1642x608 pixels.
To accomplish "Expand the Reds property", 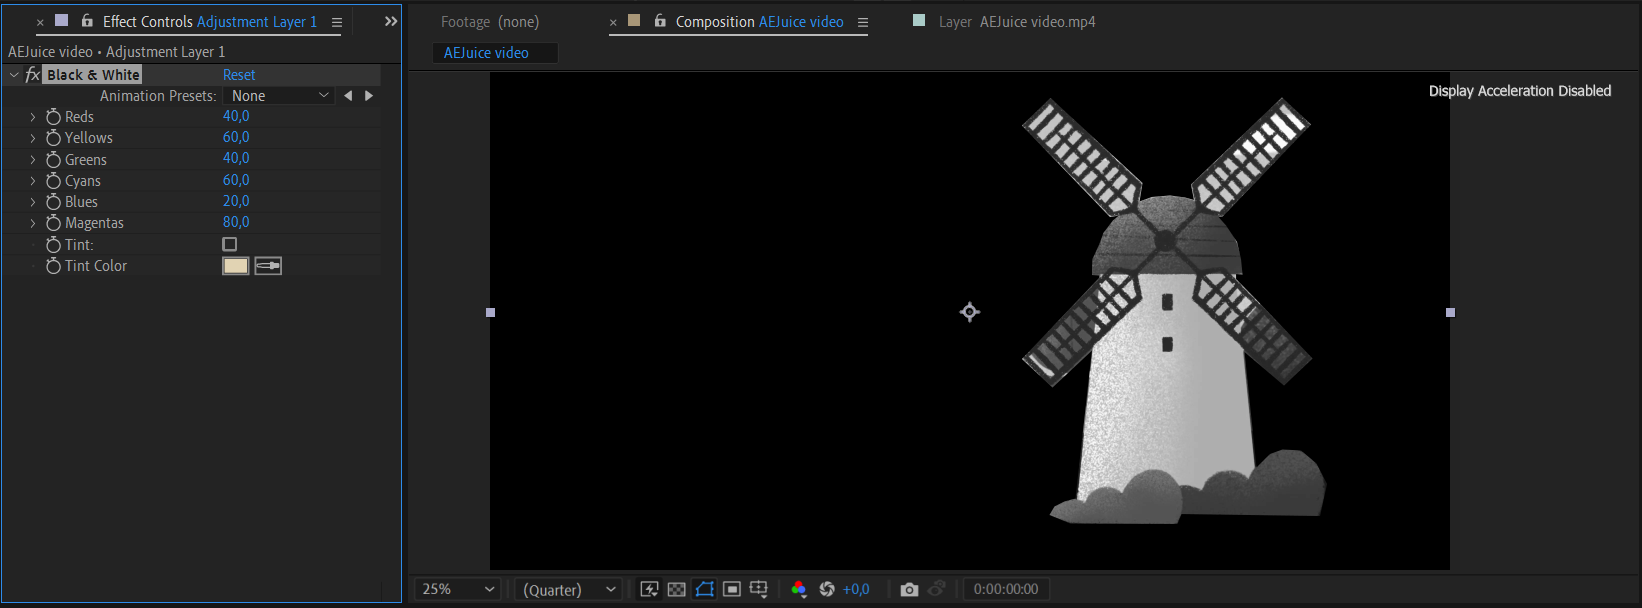I will [x=32, y=117].
